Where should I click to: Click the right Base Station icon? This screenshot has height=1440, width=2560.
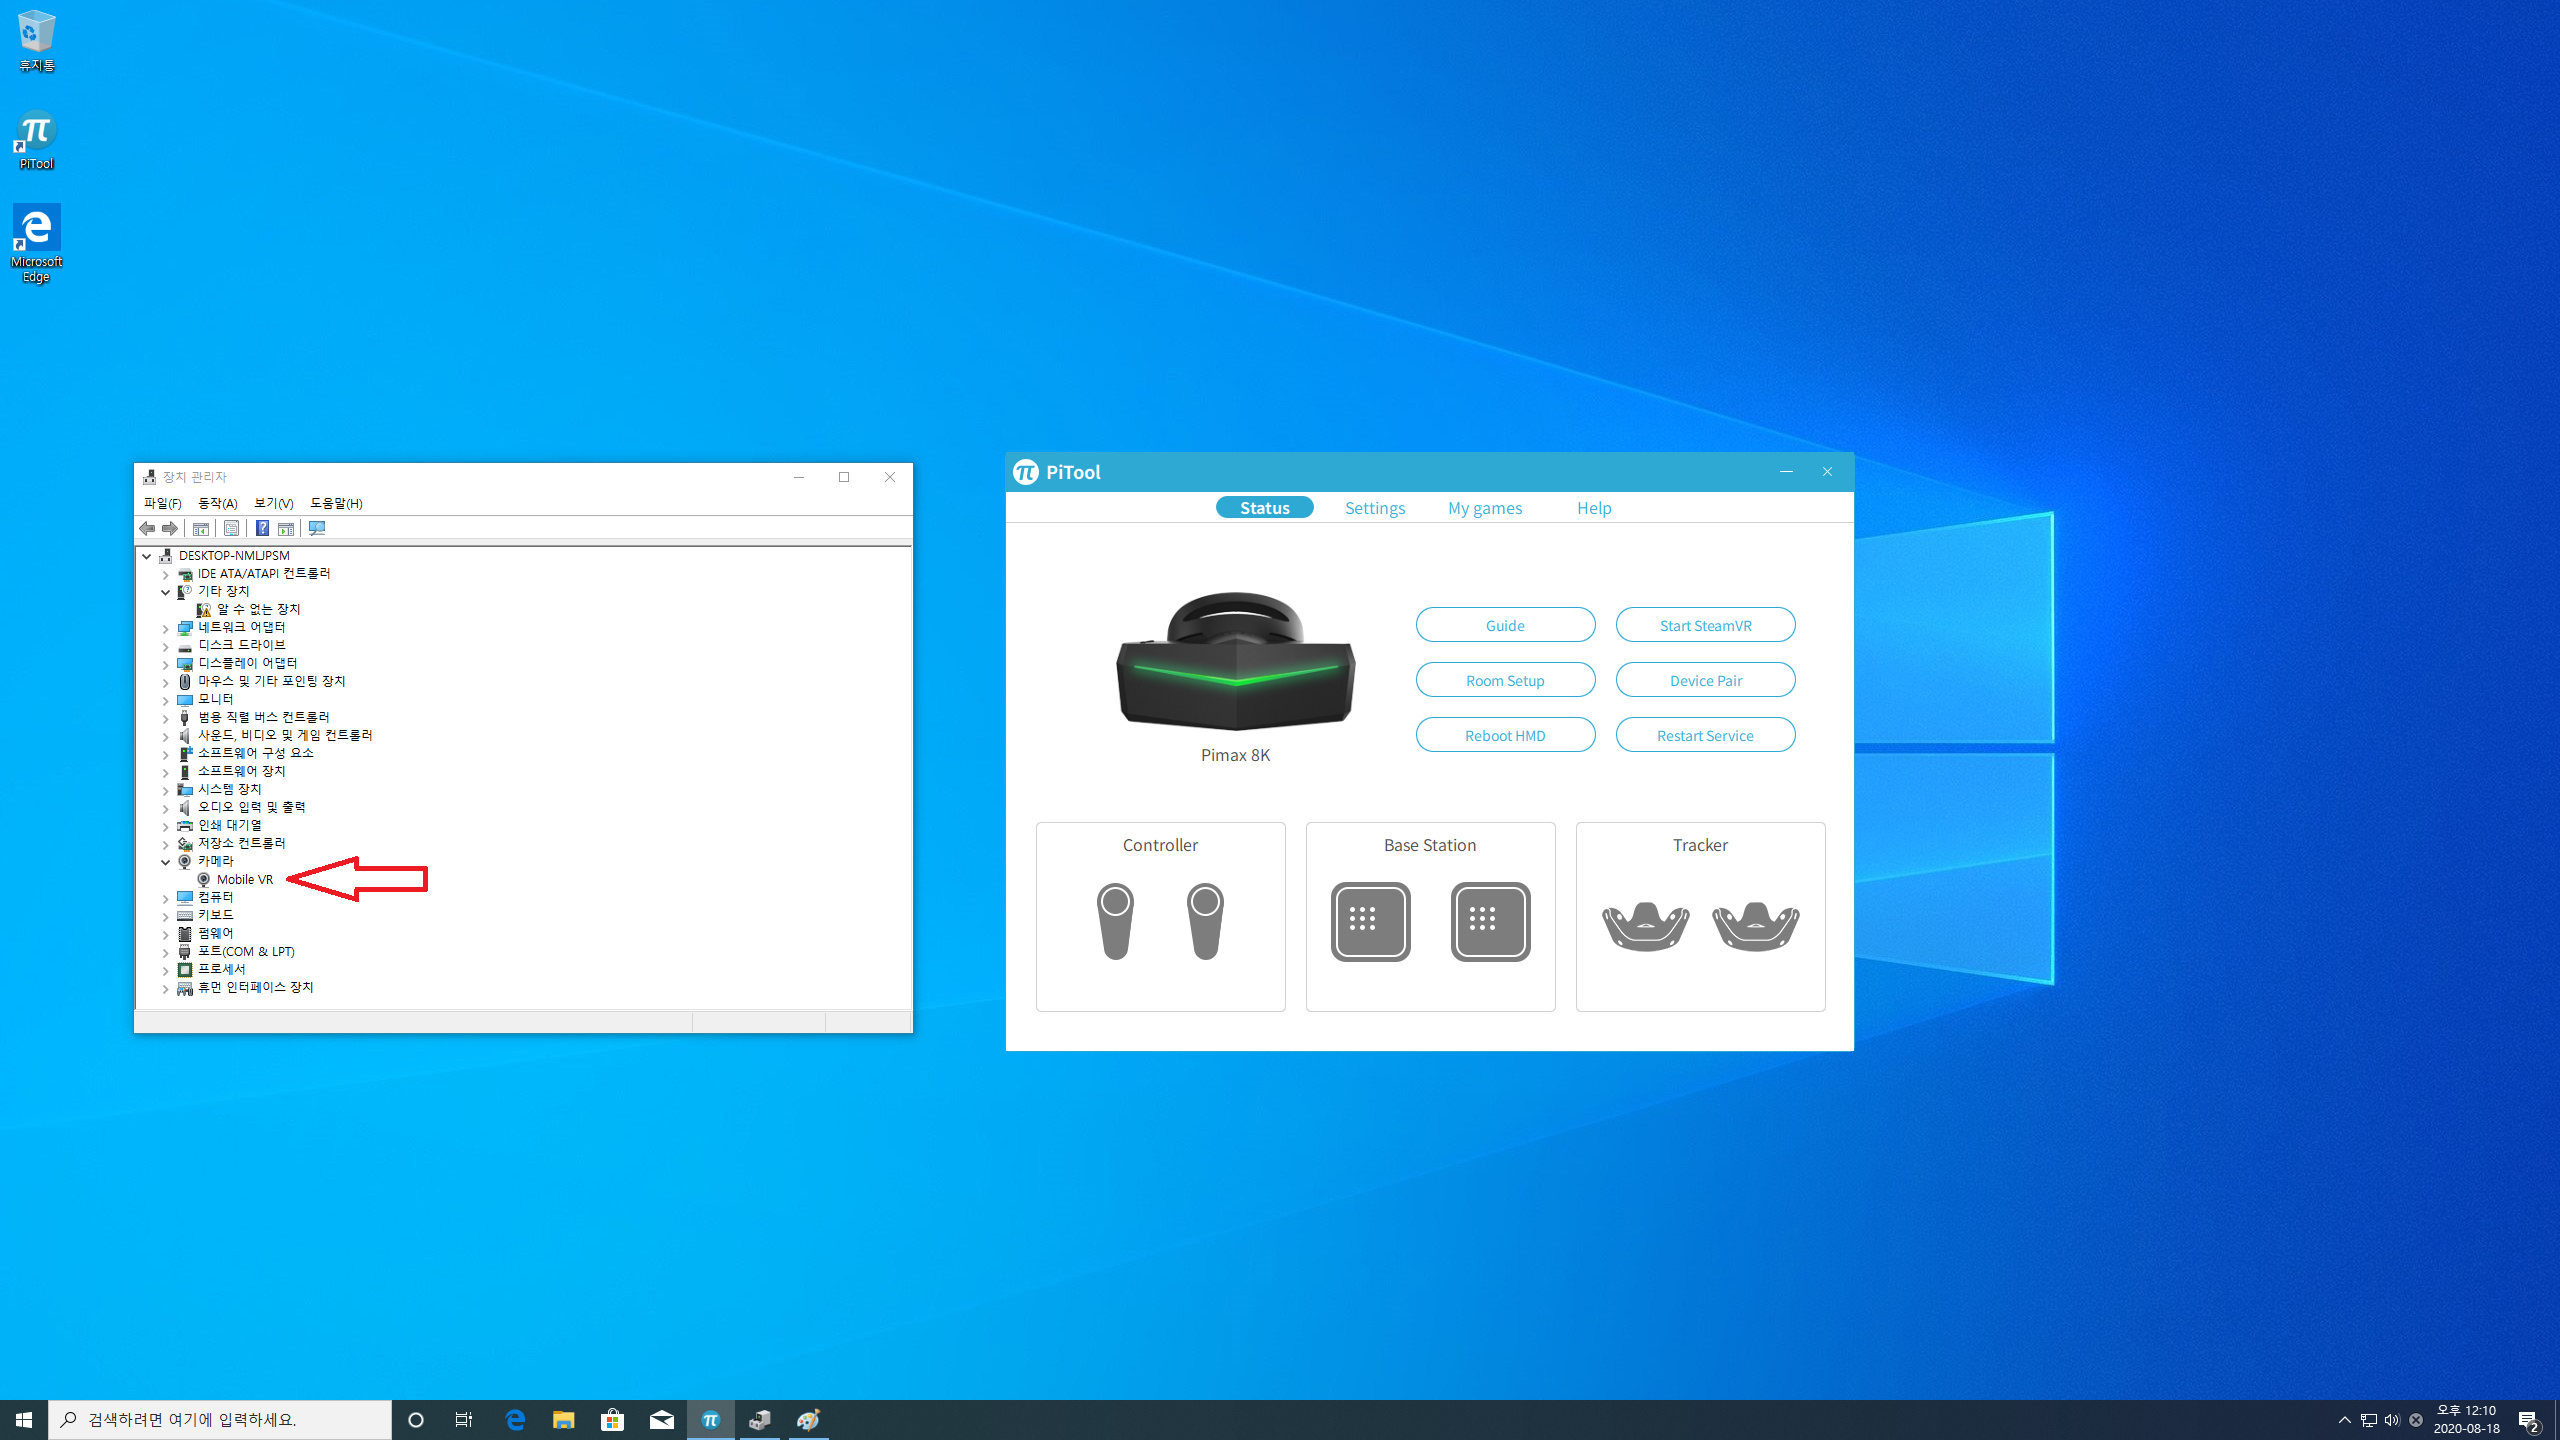[1490, 921]
